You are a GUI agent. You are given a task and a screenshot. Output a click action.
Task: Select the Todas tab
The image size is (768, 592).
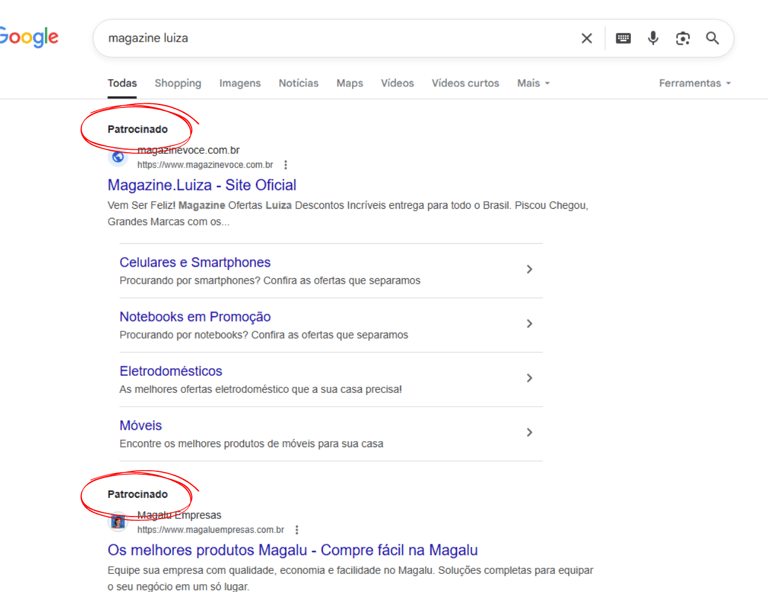pos(122,83)
